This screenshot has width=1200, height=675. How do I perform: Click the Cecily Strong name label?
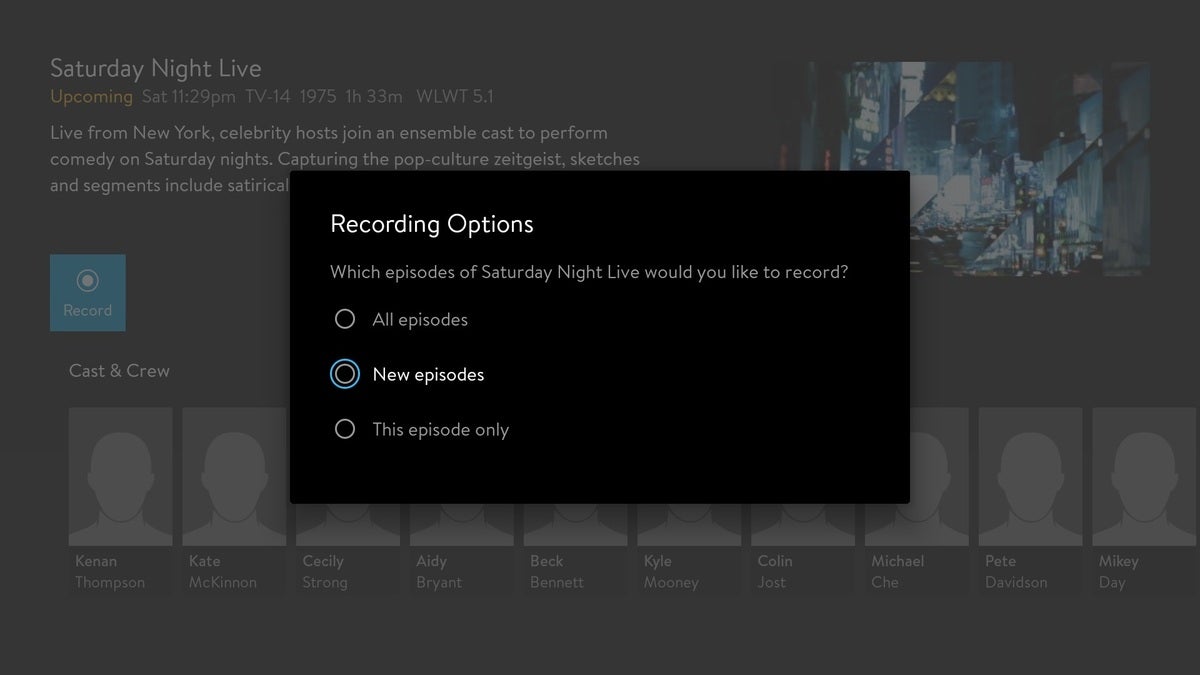click(x=325, y=572)
